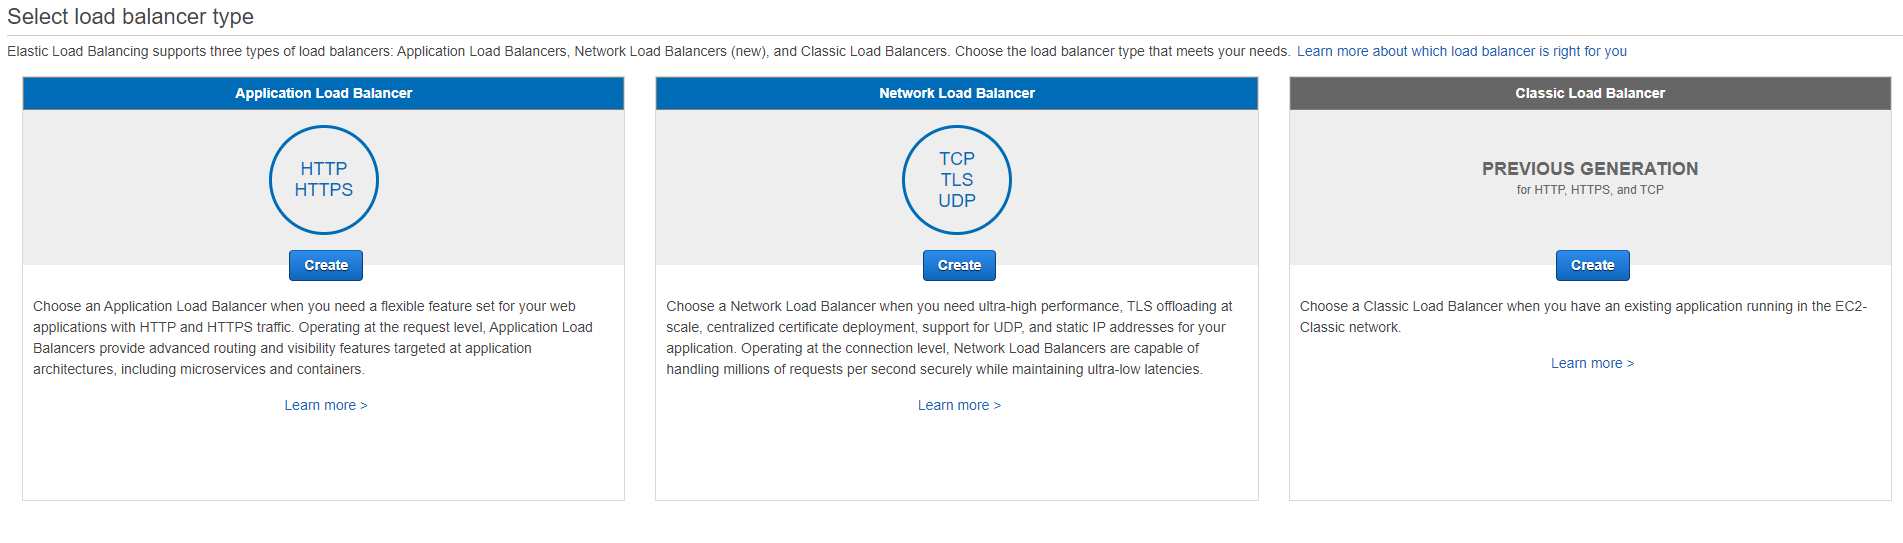The height and width of the screenshot is (543, 1903).
Task: Click the HTTP HTTPS circle icon
Action: (x=324, y=180)
